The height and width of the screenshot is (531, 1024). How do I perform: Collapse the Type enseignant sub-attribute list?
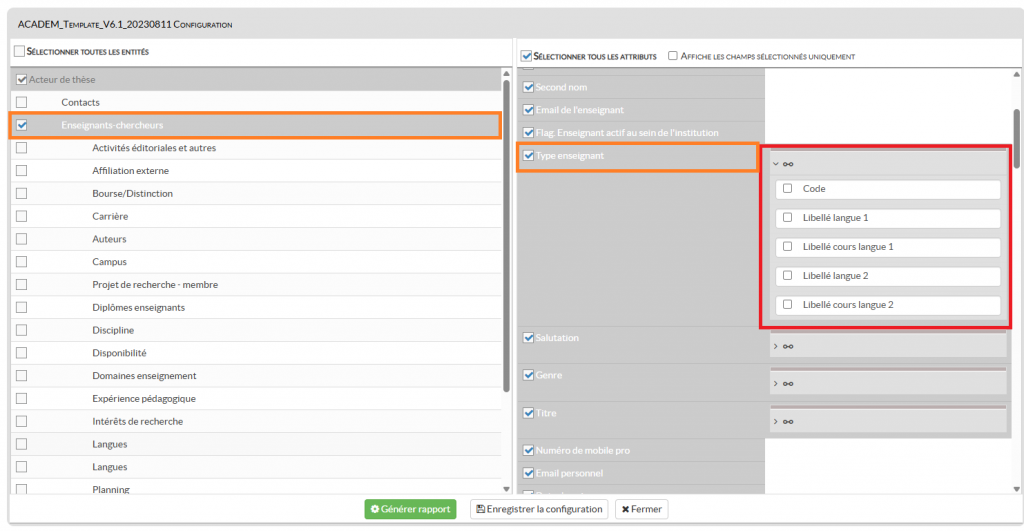[x=776, y=164]
